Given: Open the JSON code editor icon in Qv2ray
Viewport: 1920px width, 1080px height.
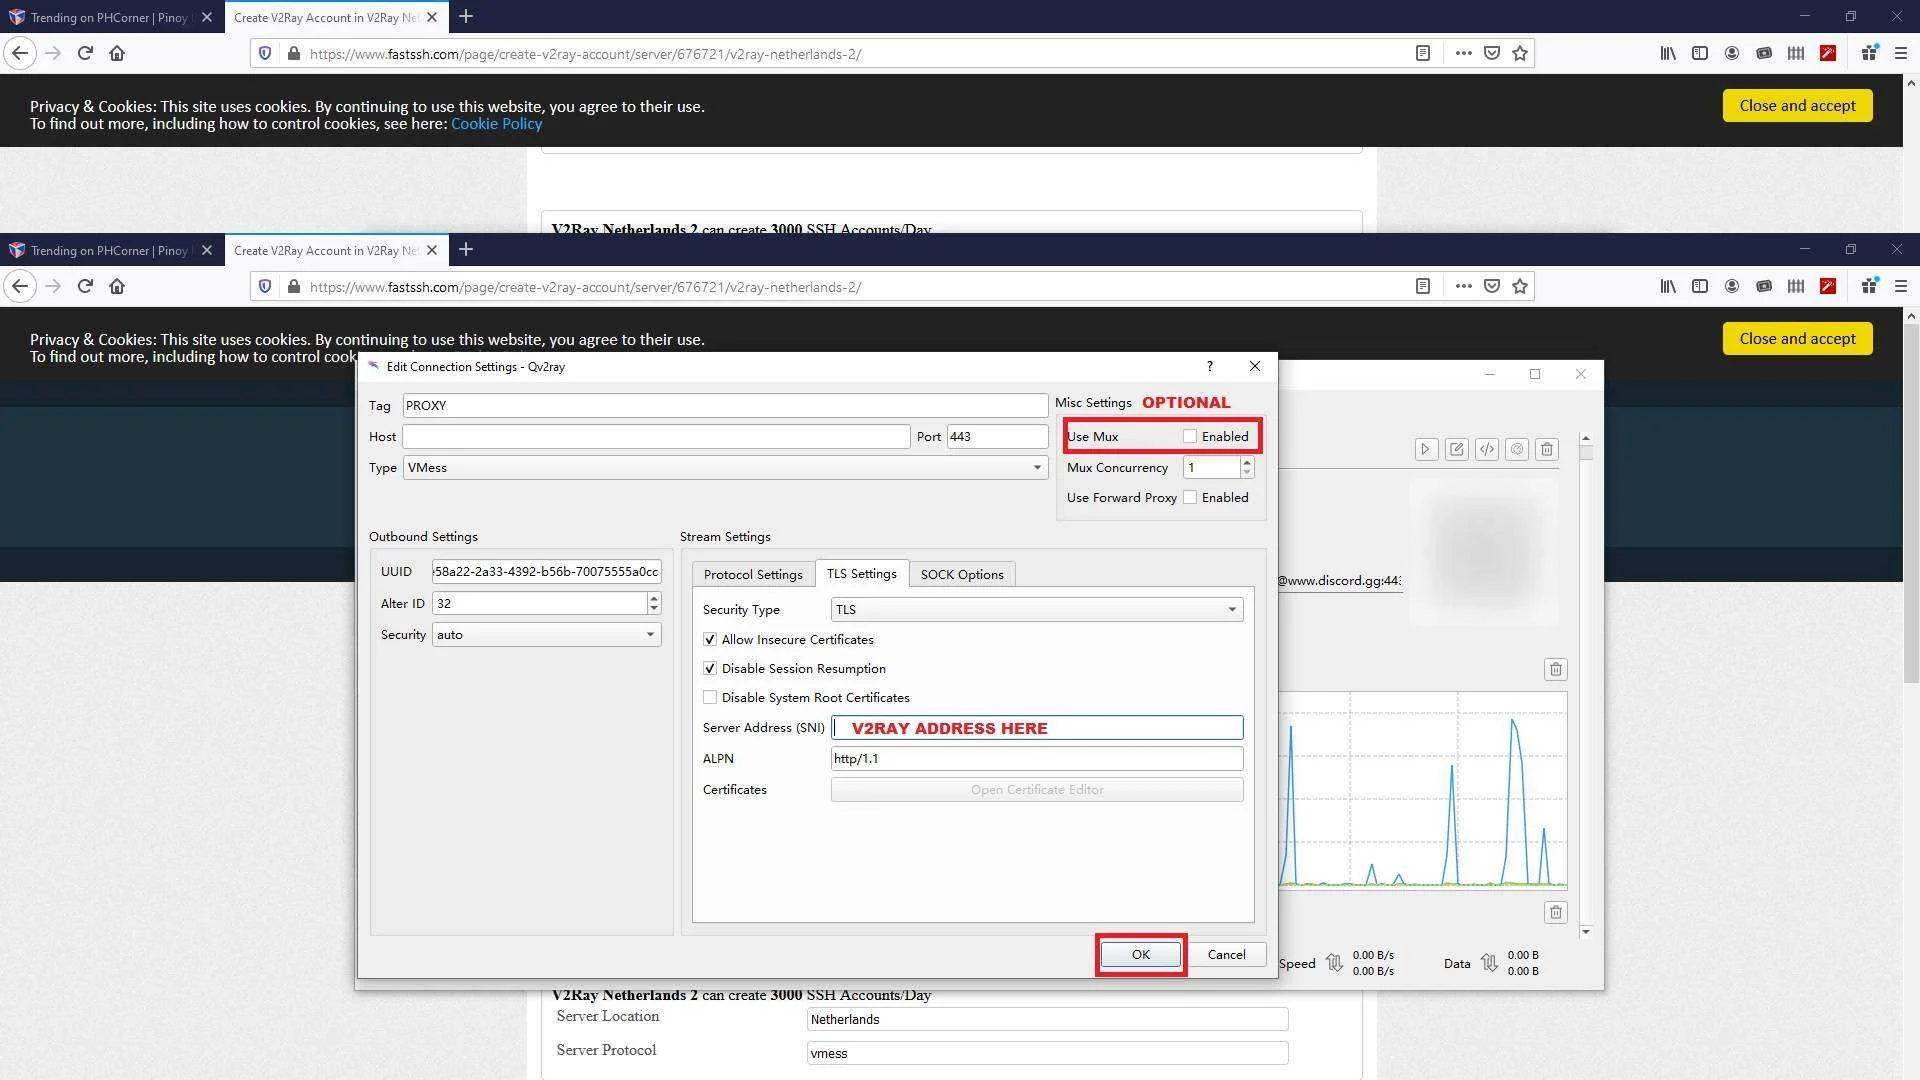Looking at the screenshot, I should (x=1487, y=450).
